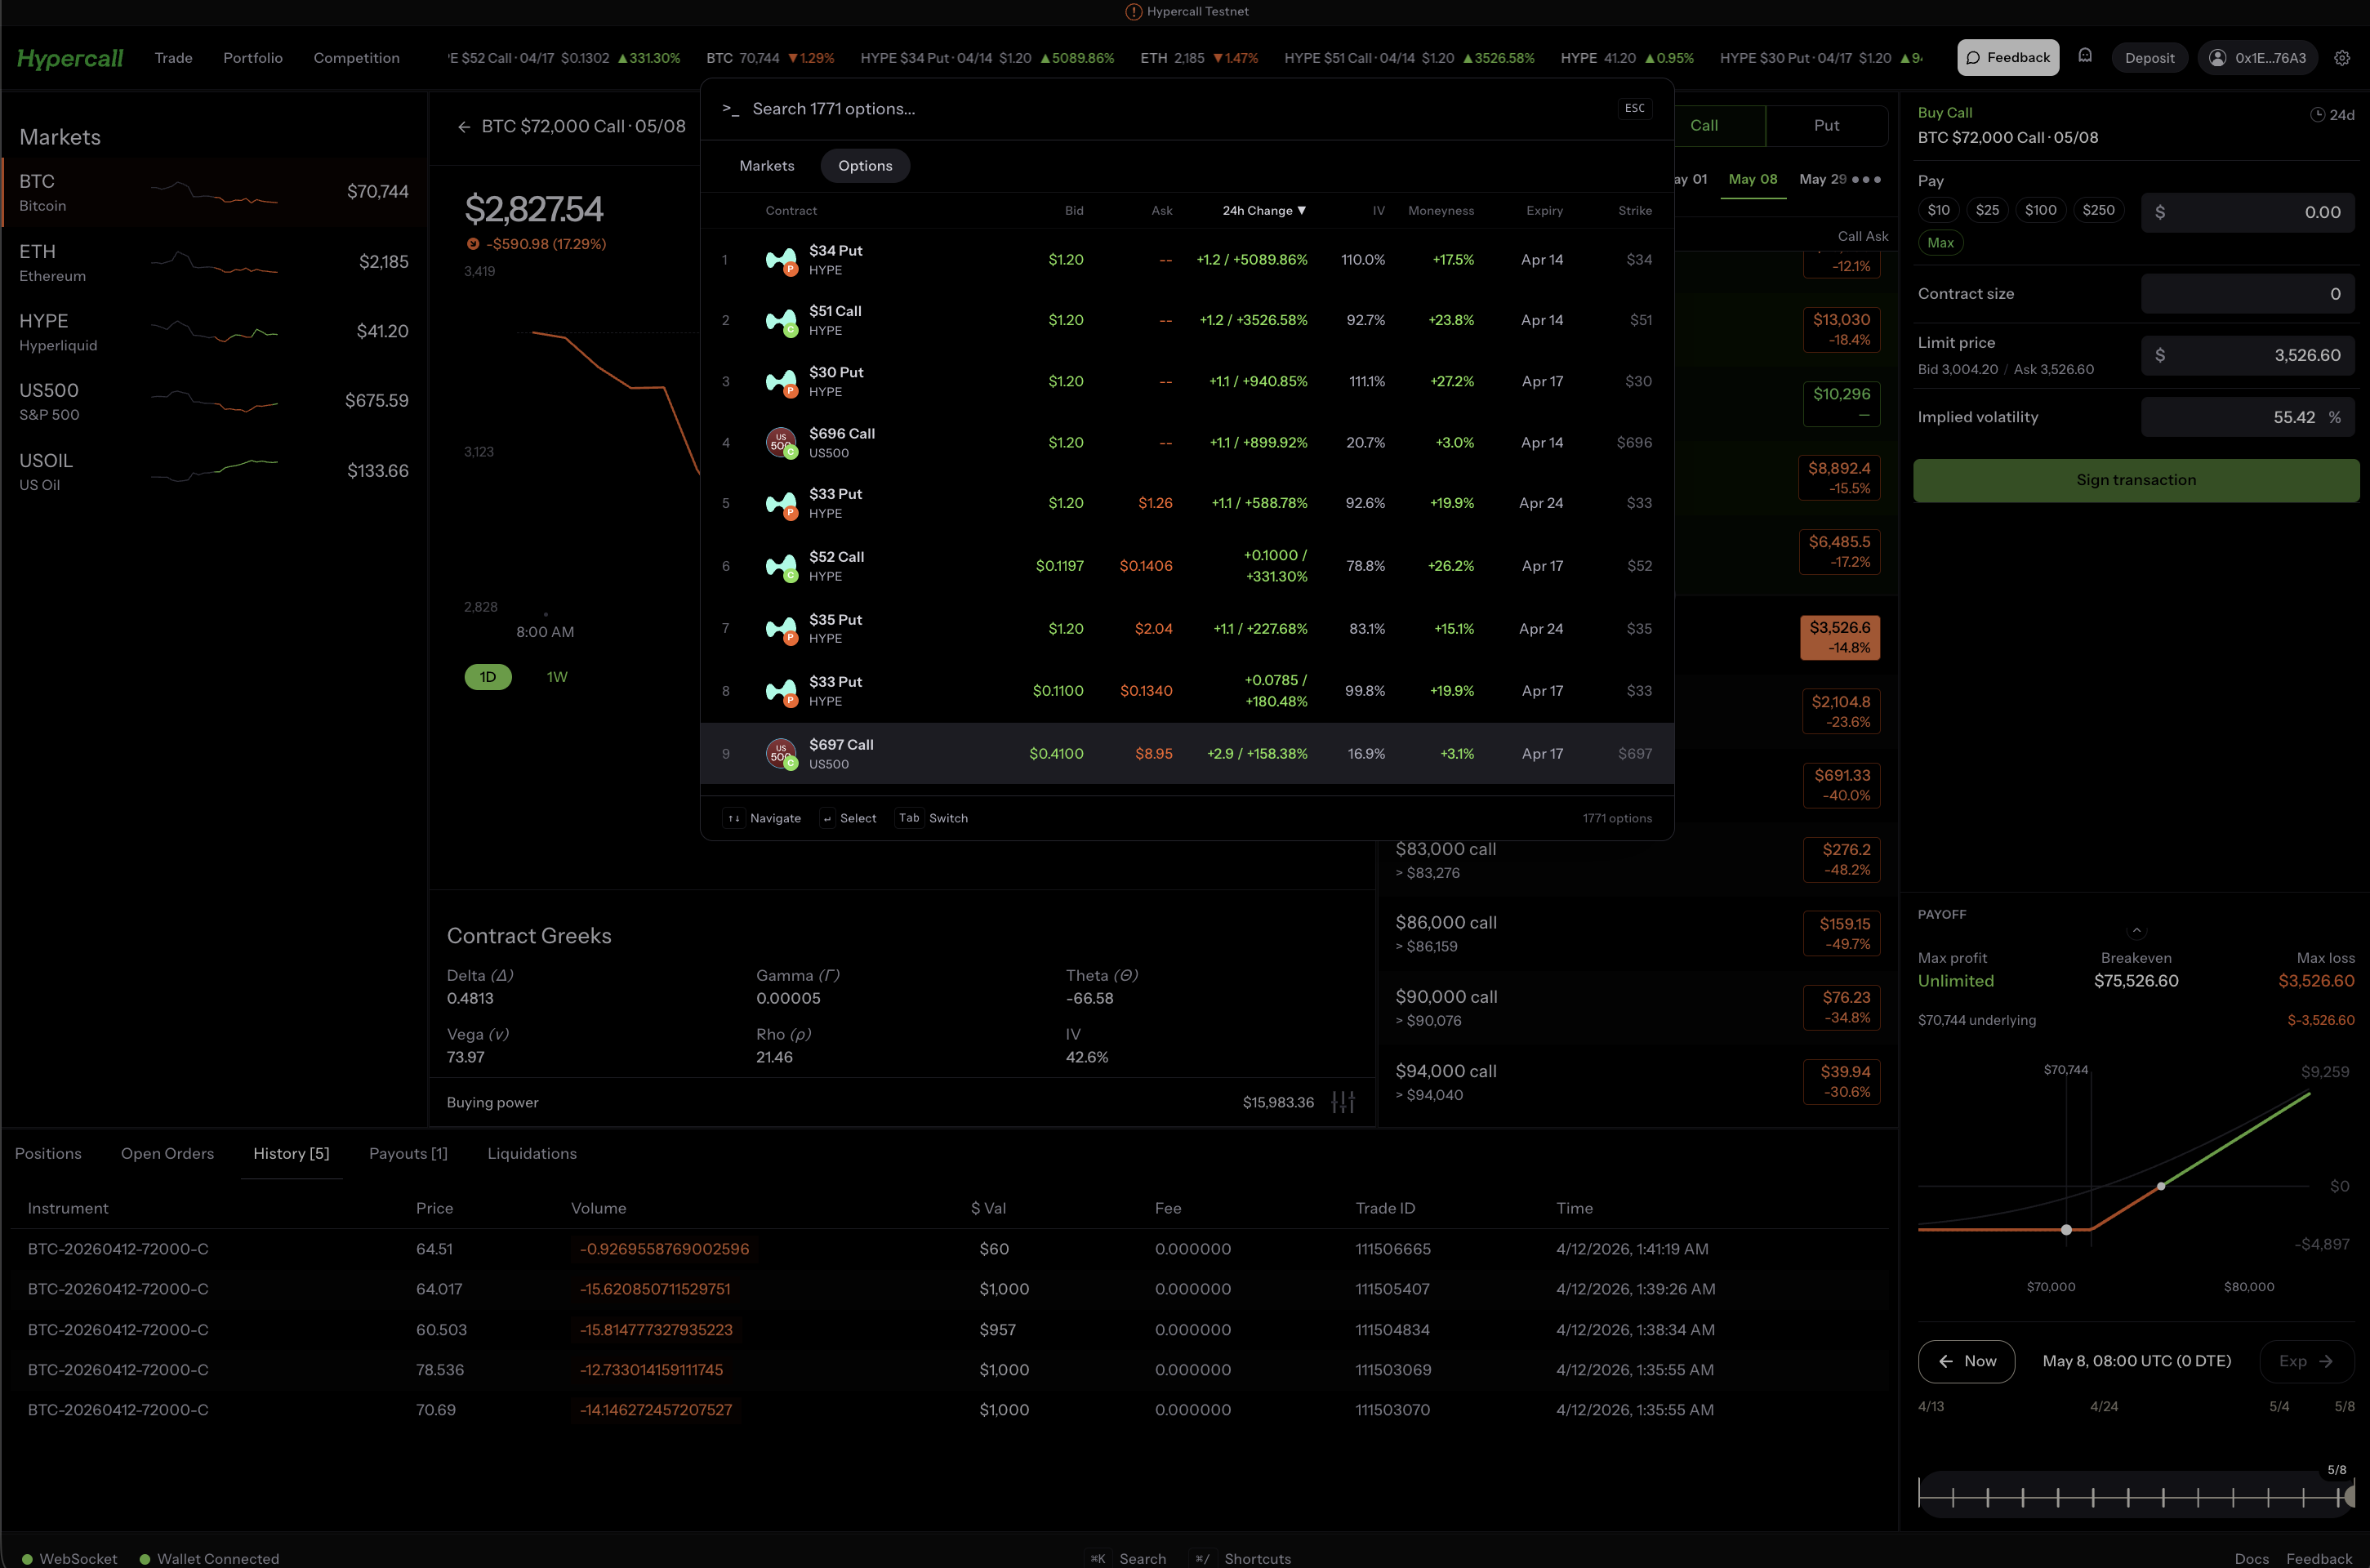Sort by 24h Change column
Viewport: 2370px width, 1568px height.
pos(1264,211)
